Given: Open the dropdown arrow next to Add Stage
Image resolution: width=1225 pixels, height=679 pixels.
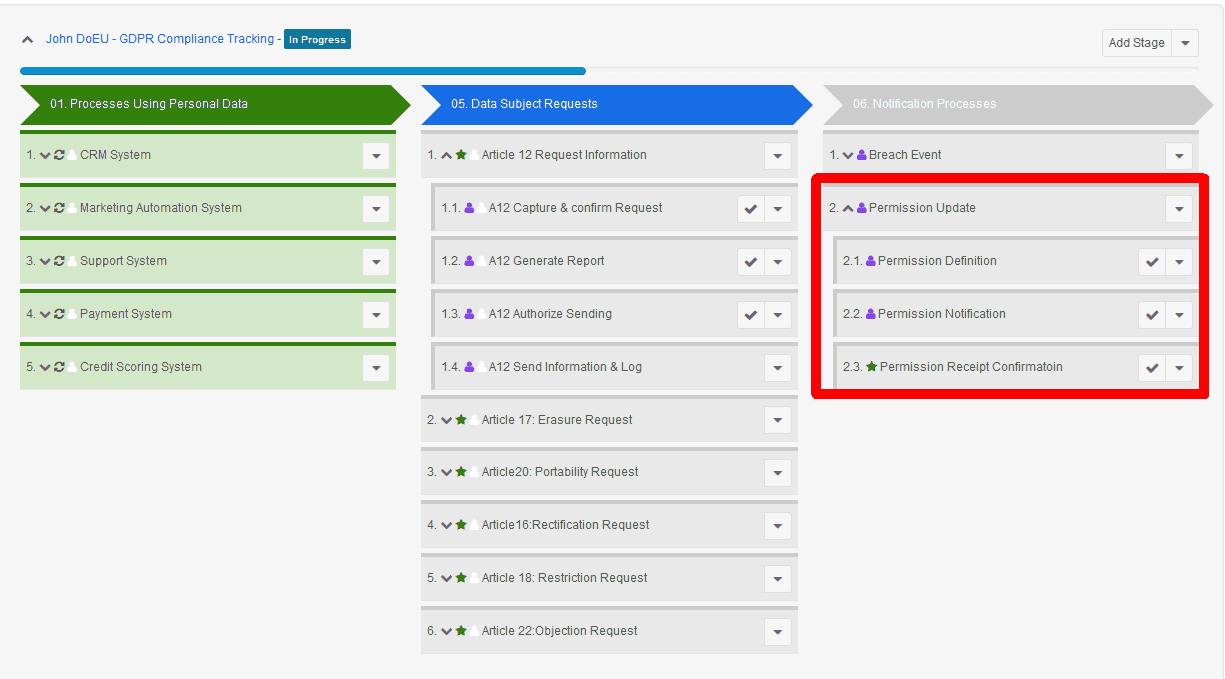Looking at the screenshot, I should (1185, 43).
